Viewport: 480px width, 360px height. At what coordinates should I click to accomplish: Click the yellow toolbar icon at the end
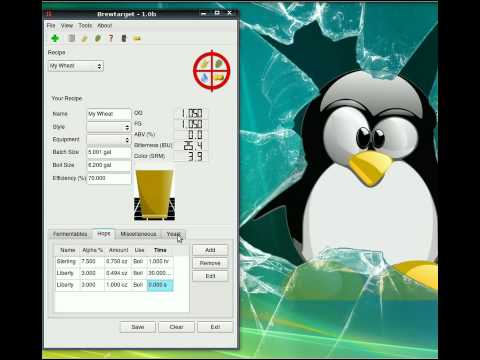137,39
